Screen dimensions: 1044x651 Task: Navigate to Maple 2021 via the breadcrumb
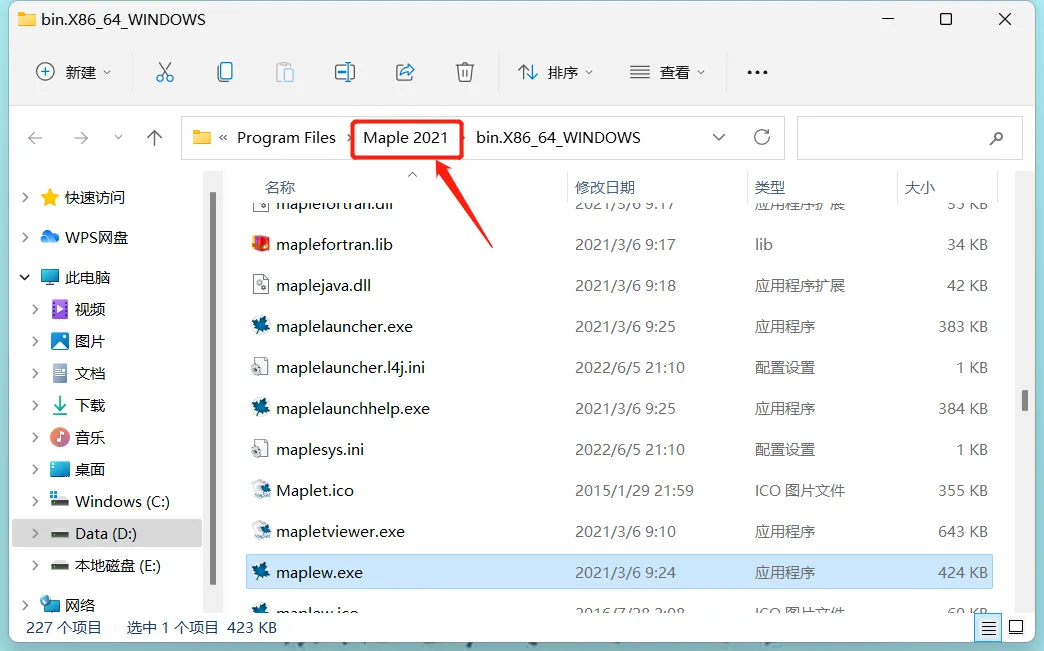click(x=407, y=138)
